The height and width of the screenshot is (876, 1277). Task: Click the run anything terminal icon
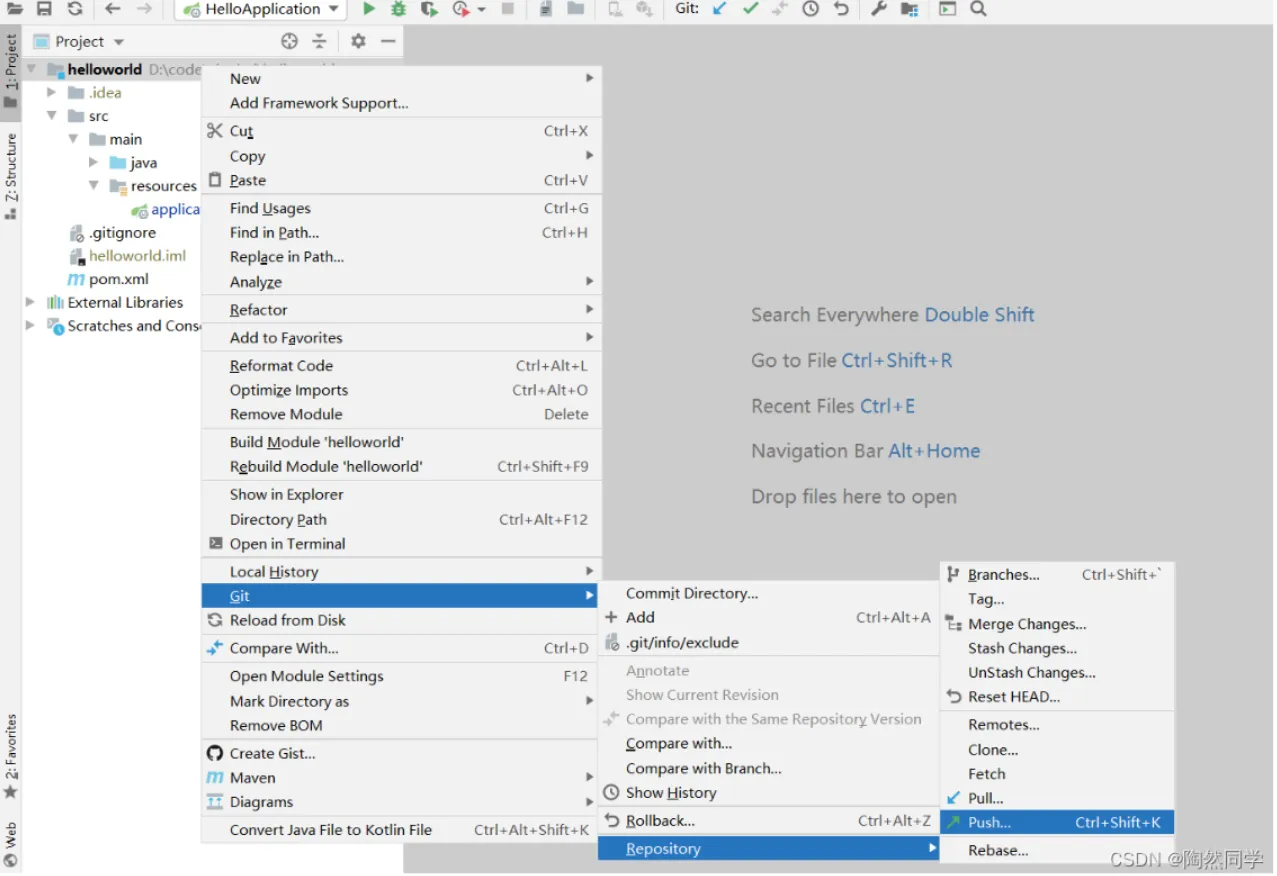(x=948, y=9)
